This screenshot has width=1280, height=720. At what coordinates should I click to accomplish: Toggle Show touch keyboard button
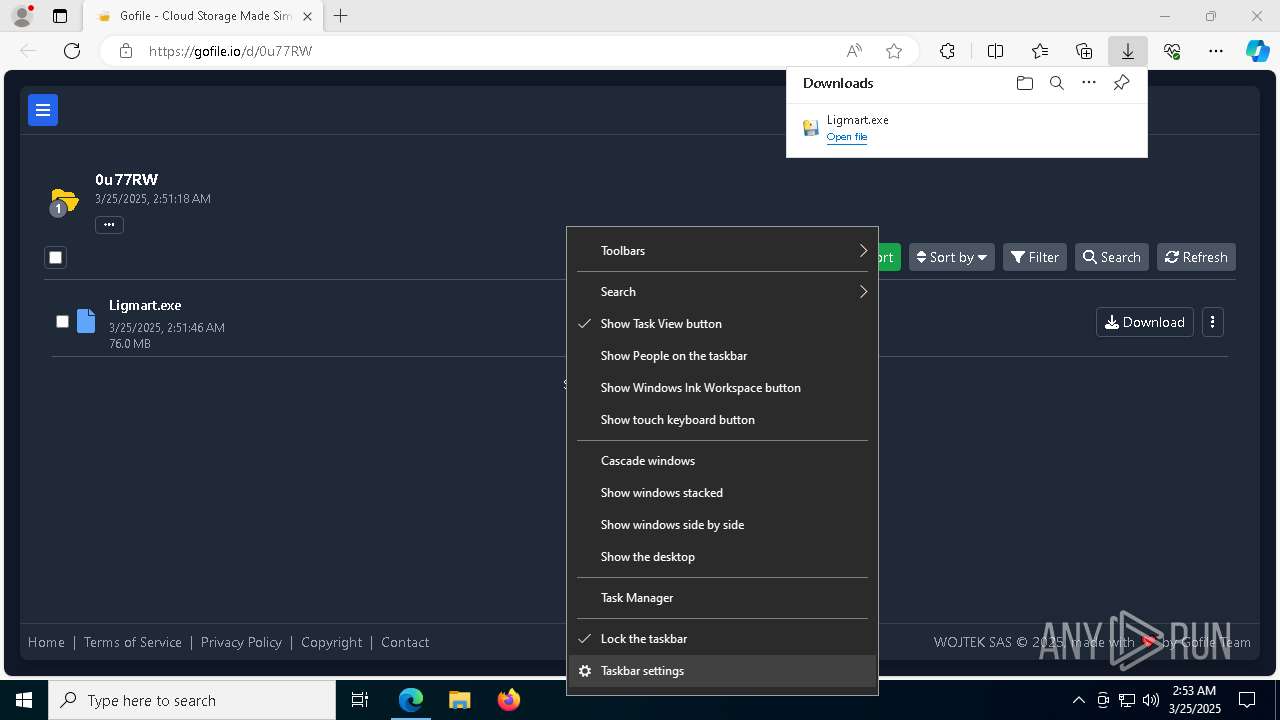click(x=722, y=420)
